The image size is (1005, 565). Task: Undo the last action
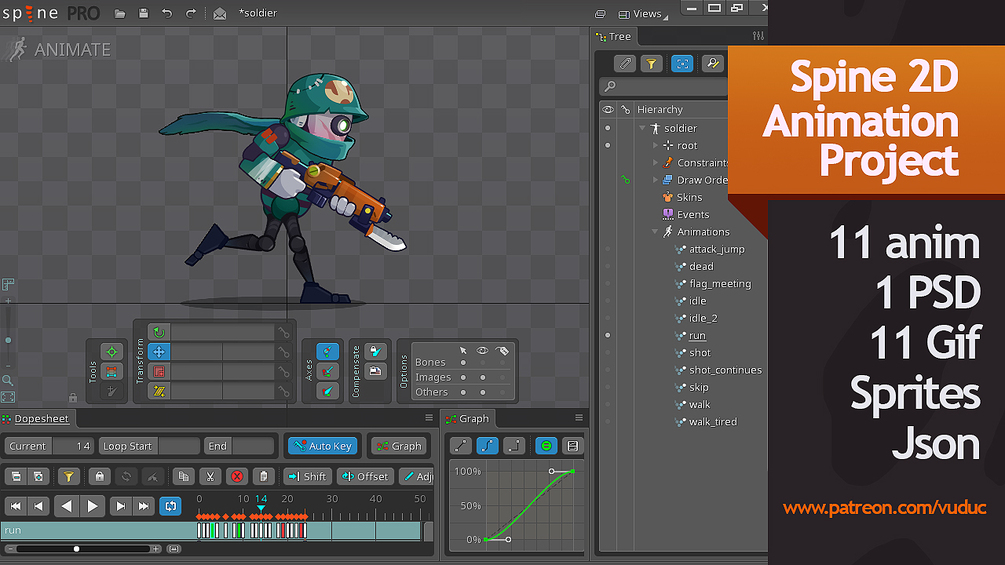point(167,13)
